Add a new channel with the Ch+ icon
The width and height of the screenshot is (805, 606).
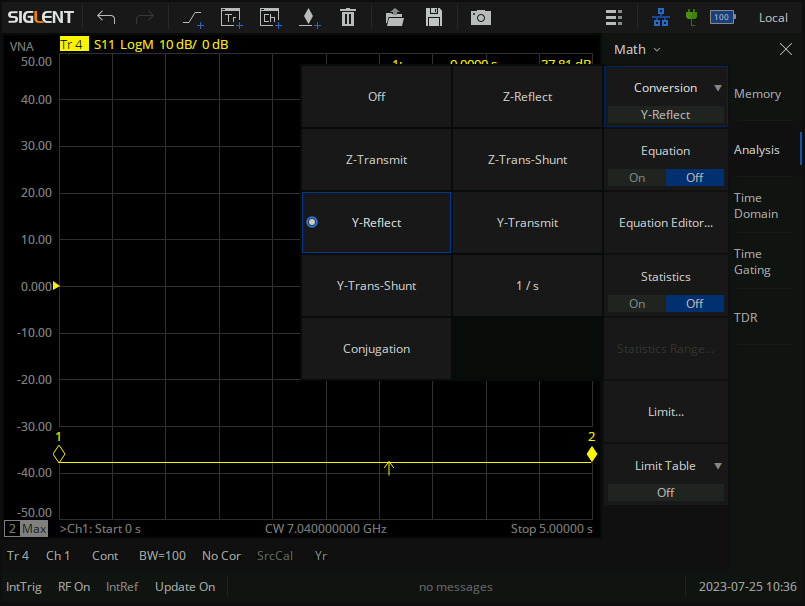click(270, 17)
